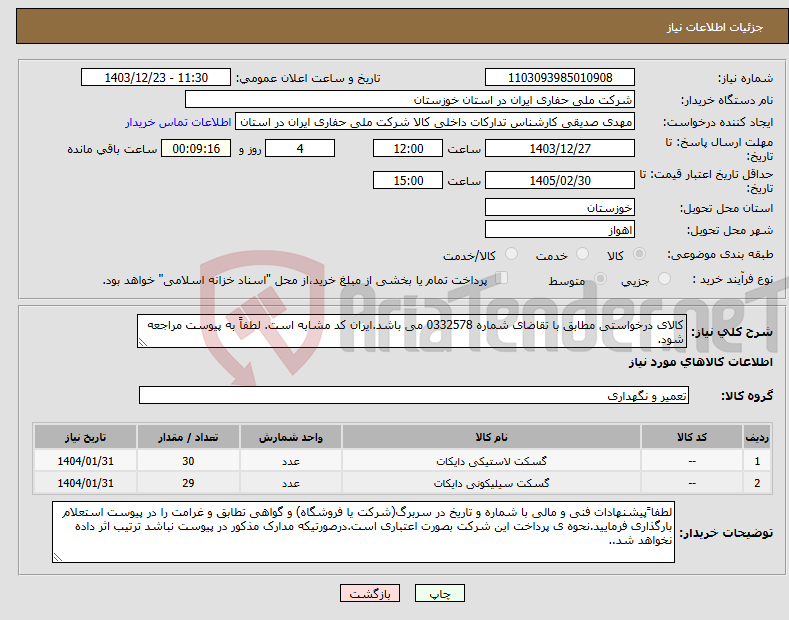Select the جزیی purchase type radio
789x620 pixels.
(664, 278)
